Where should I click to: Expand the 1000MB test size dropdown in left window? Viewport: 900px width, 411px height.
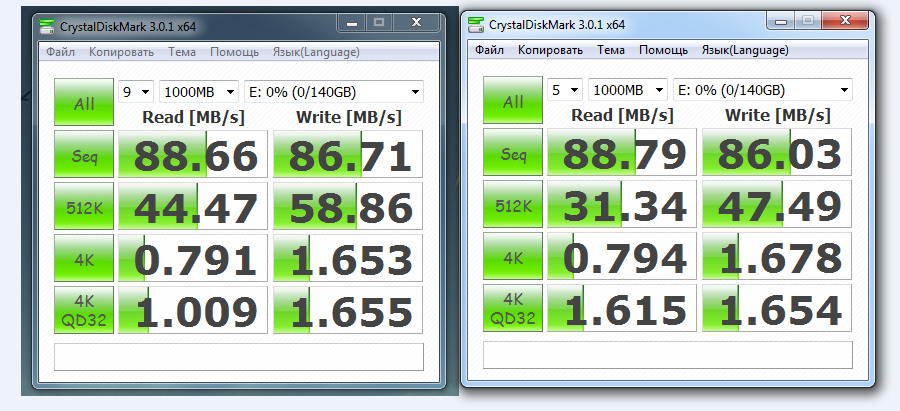[x=198, y=92]
